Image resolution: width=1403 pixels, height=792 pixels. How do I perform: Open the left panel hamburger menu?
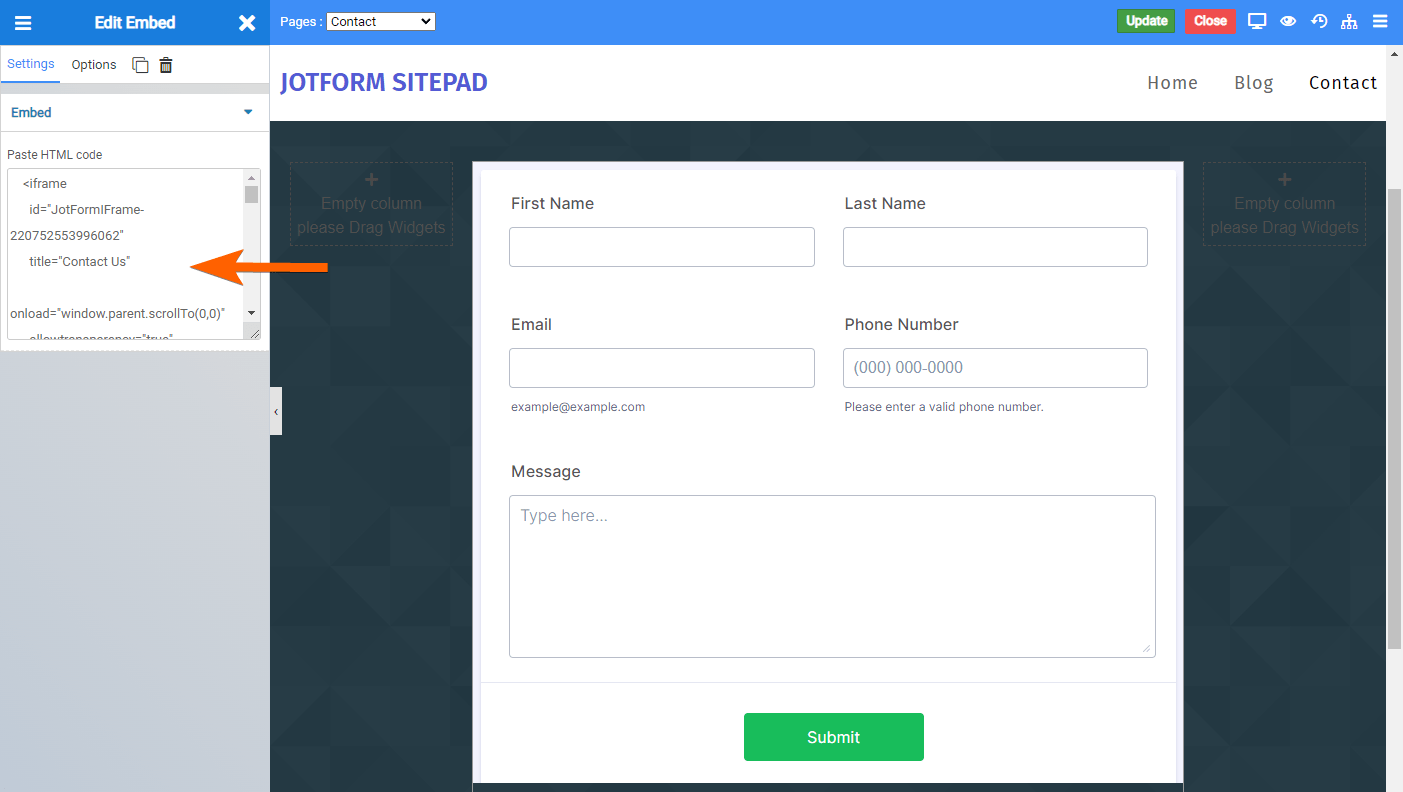(x=22, y=22)
